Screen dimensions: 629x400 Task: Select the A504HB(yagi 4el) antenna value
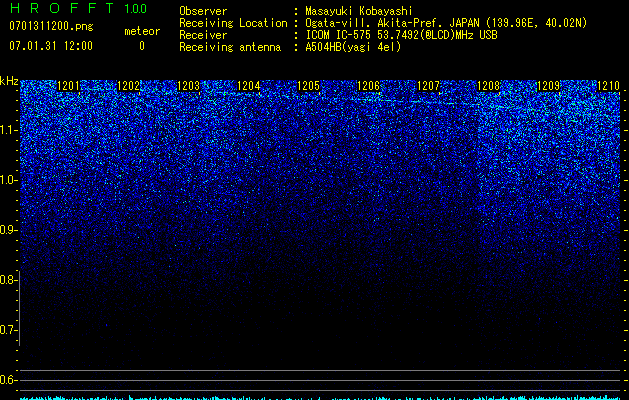(353, 47)
